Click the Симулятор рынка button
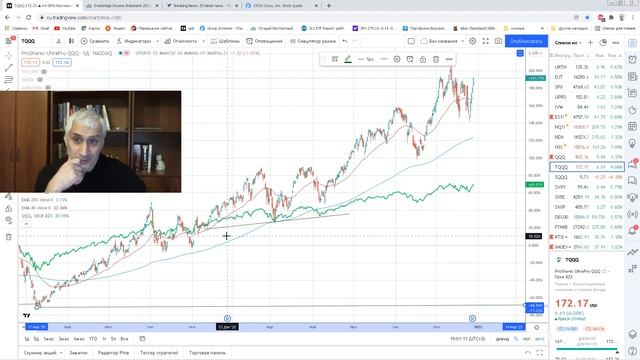640x360 pixels. 313,41
